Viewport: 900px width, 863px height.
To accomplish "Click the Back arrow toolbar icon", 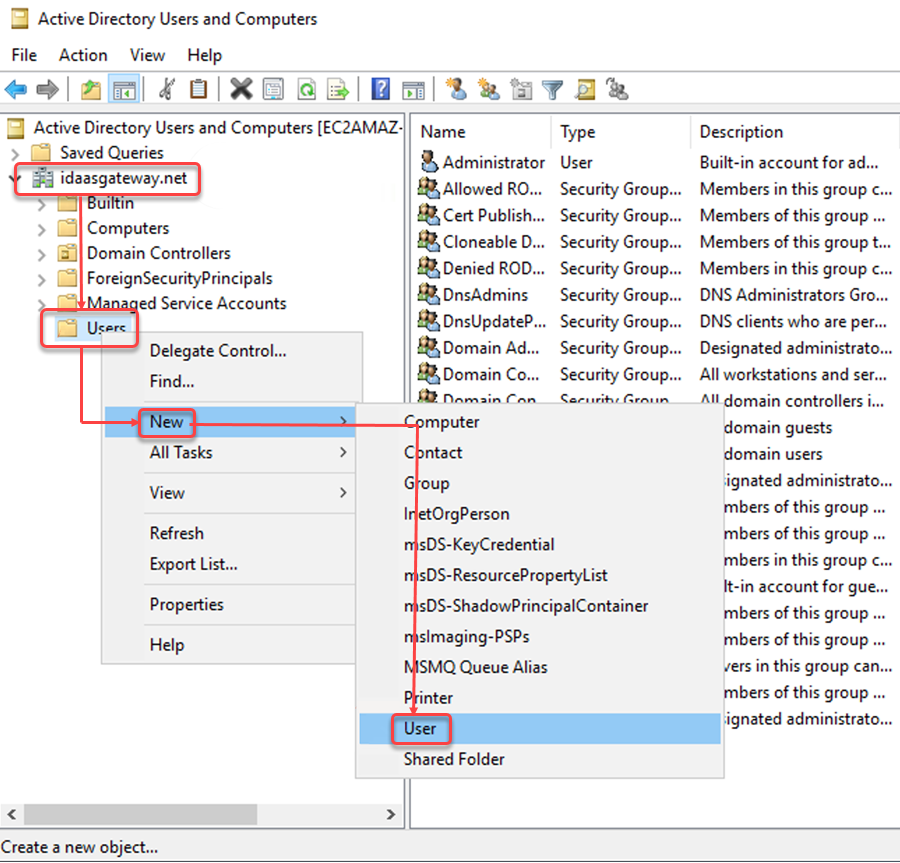I will tap(16, 90).
